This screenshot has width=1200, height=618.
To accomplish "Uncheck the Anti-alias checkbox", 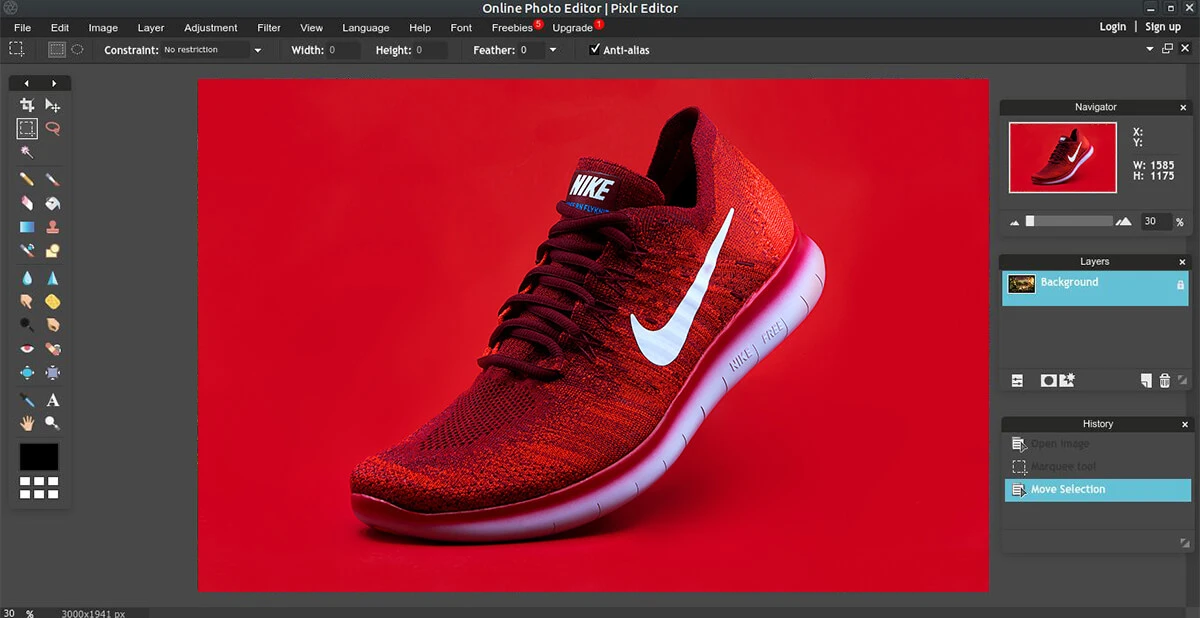I will [x=595, y=49].
